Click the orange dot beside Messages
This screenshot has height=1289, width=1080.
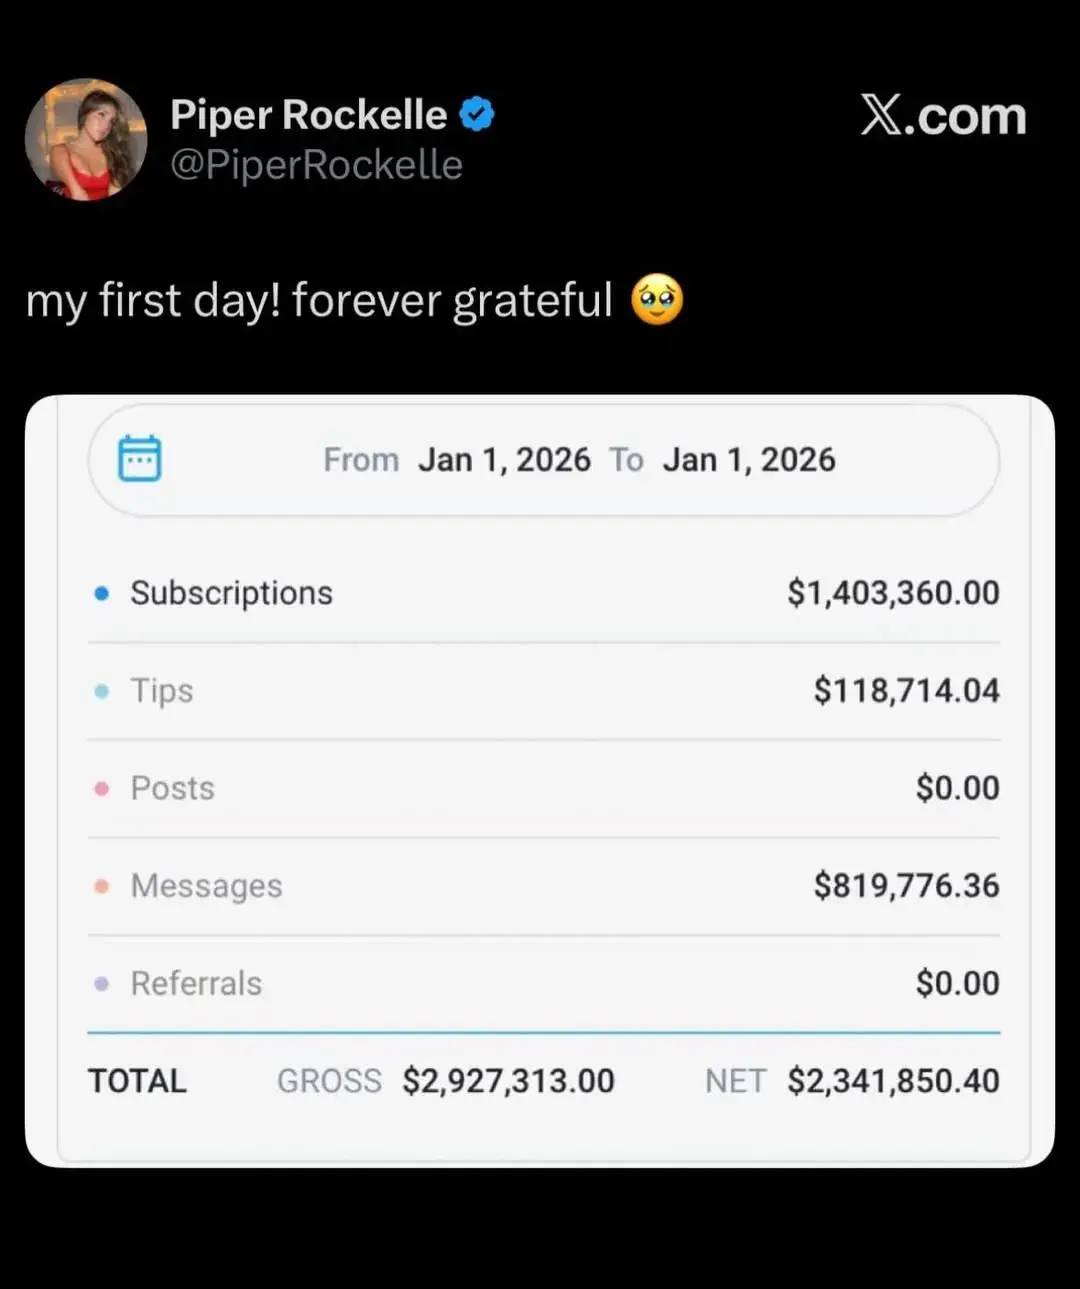point(101,886)
